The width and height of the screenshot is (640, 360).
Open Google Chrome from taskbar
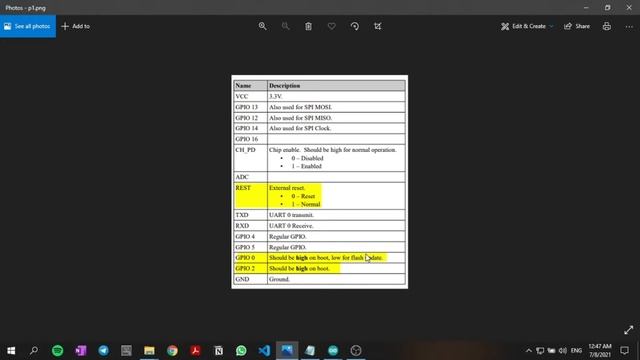pos(172,350)
